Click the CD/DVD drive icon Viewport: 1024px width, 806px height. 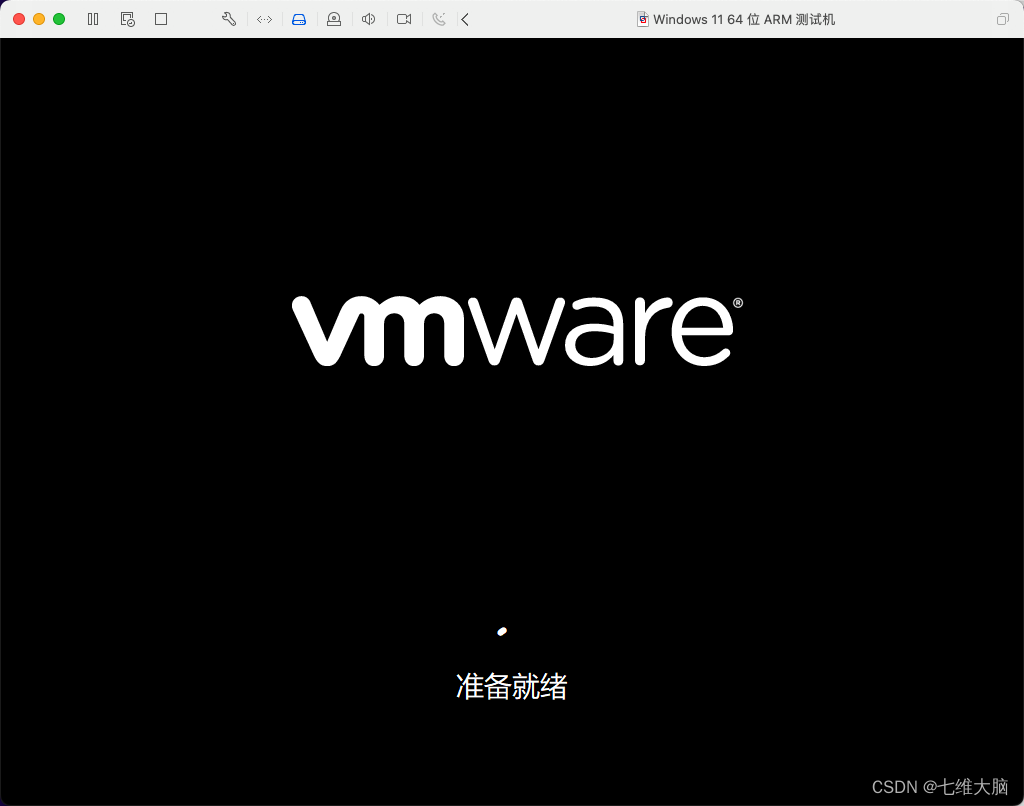click(334, 19)
